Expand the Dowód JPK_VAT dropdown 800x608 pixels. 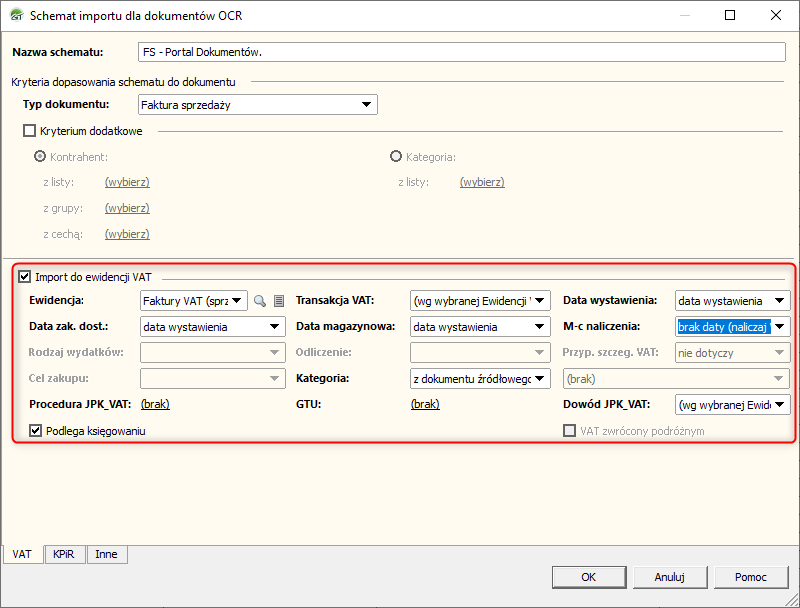pos(732,405)
